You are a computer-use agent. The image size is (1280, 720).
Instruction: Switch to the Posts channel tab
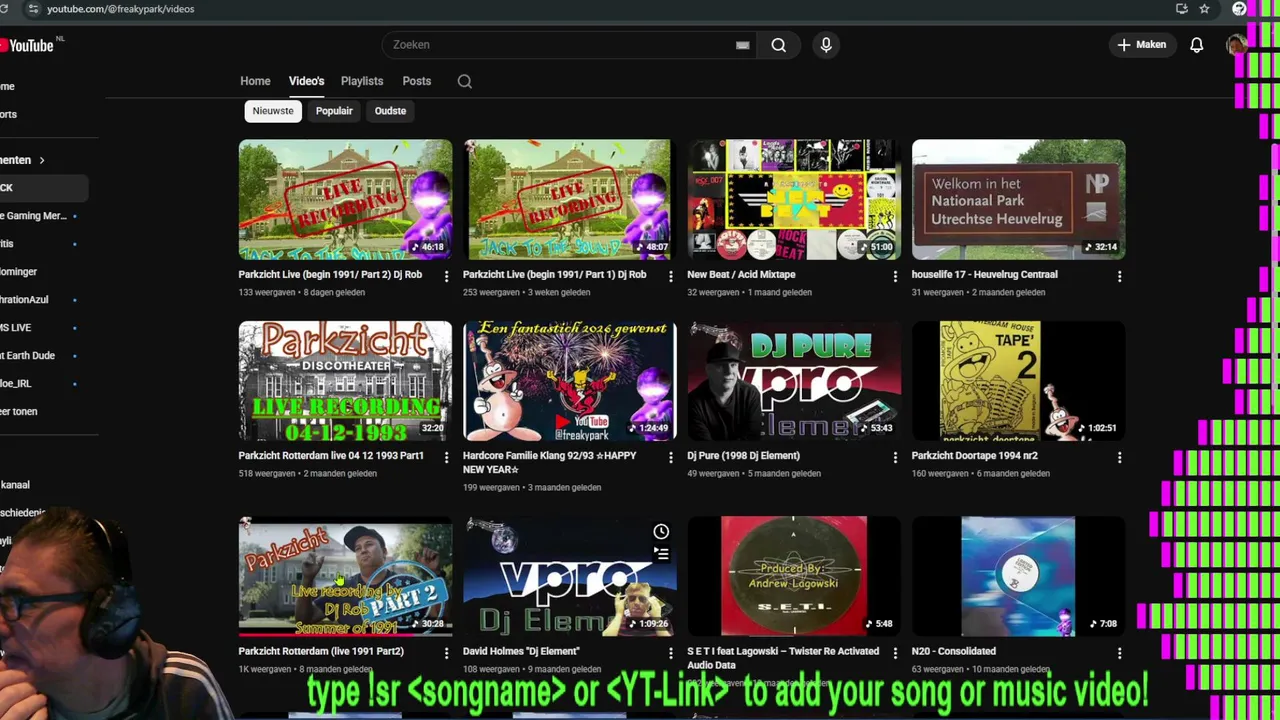417,81
